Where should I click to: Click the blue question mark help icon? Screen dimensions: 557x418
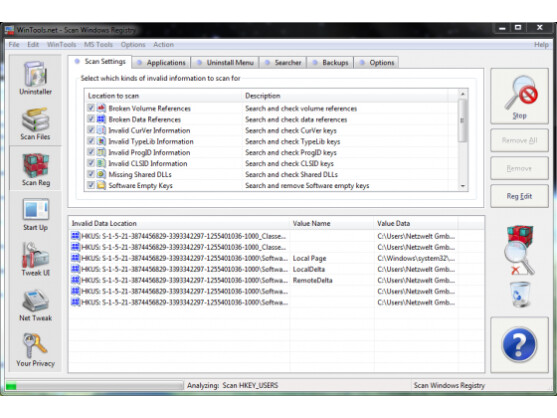coord(519,344)
